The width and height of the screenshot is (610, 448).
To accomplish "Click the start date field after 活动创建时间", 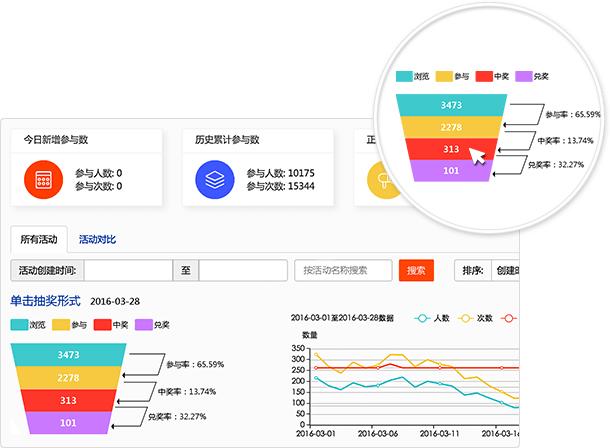I will tap(128, 270).
